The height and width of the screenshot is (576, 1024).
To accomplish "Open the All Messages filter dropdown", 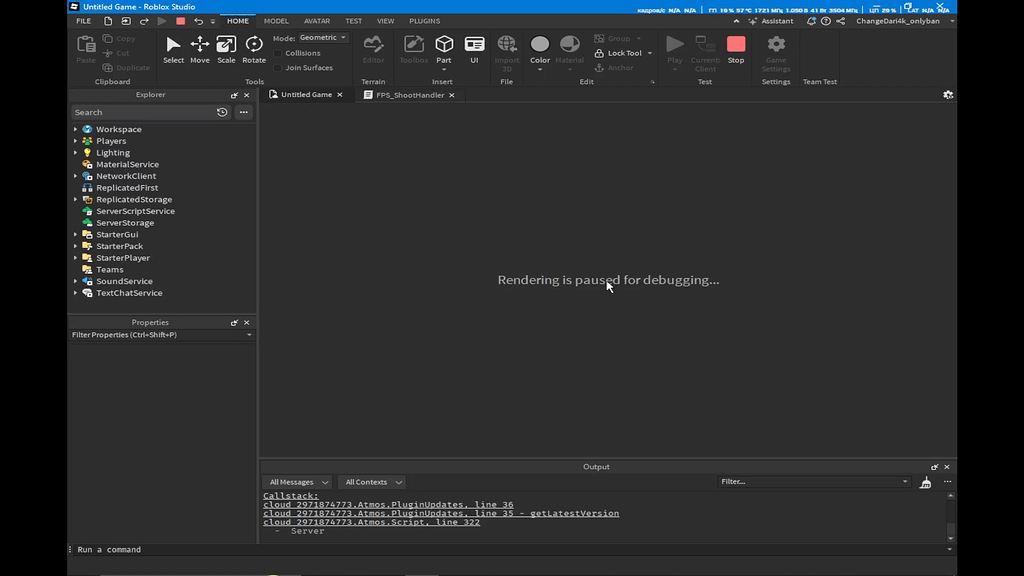I will [x=297, y=481].
